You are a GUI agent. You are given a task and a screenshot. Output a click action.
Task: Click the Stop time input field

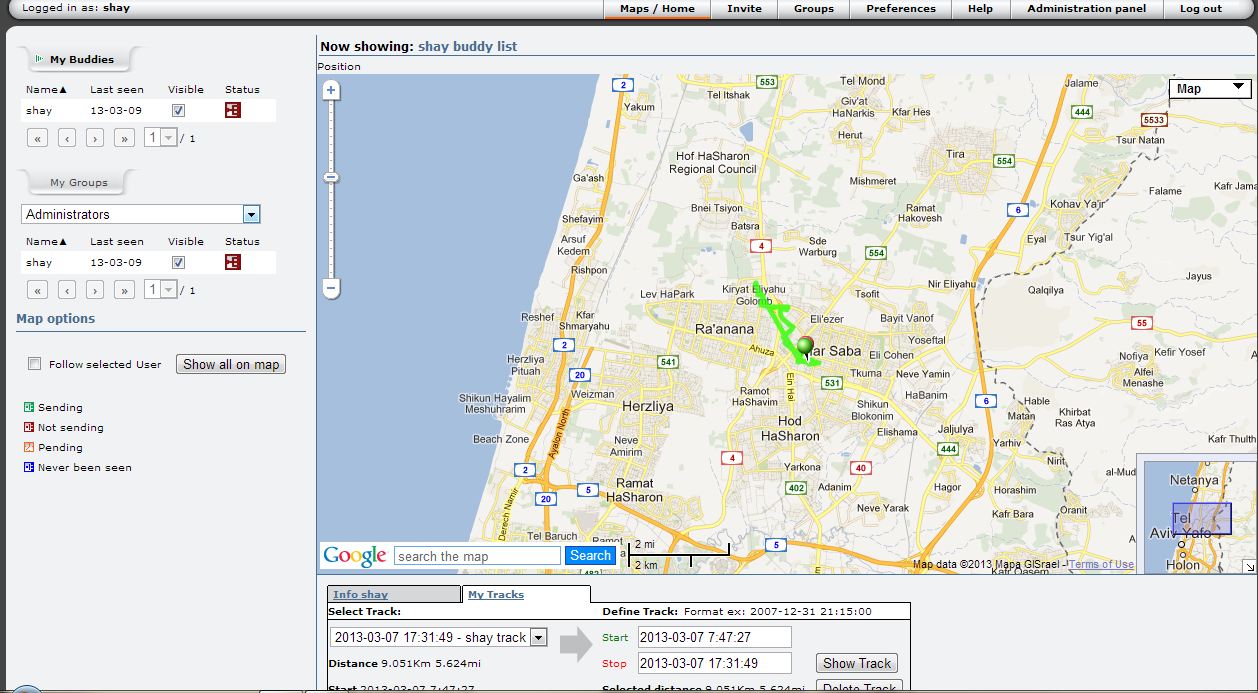(714, 662)
